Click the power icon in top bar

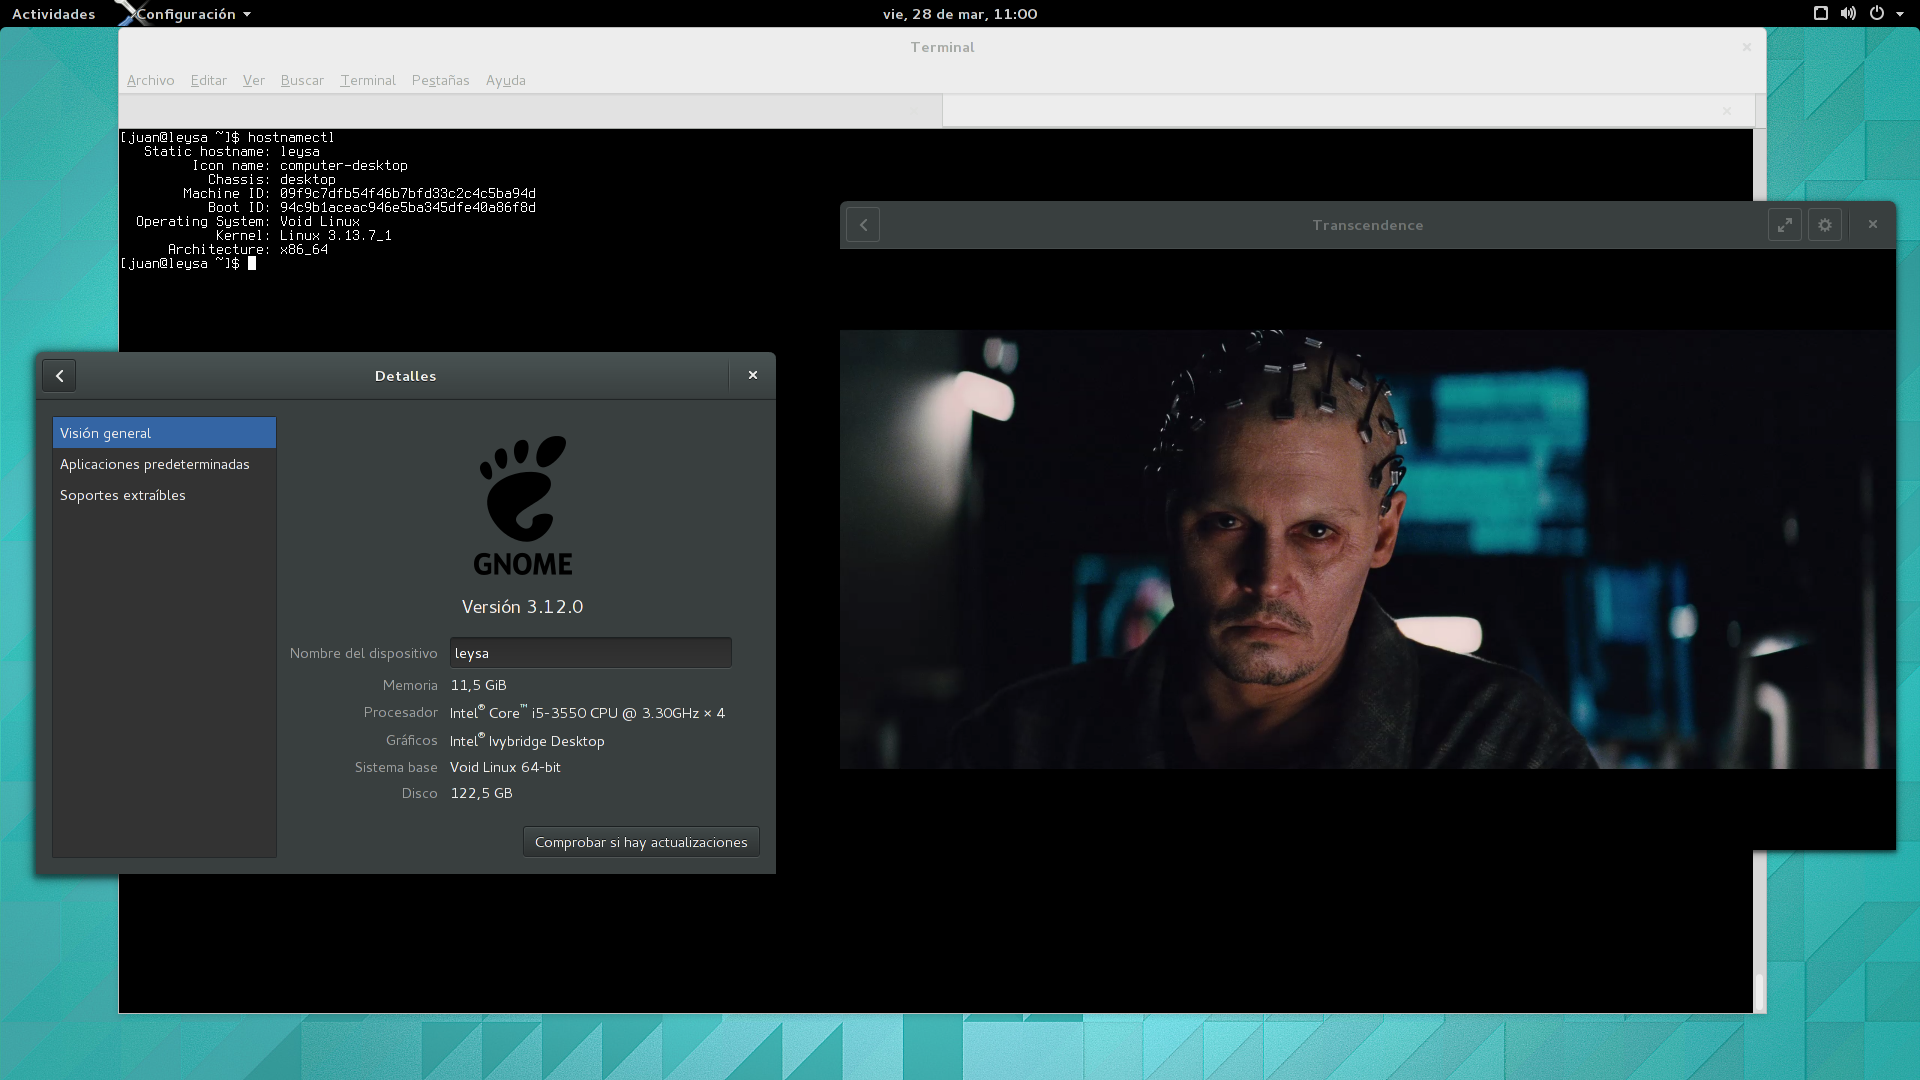pyautogui.click(x=1877, y=14)
